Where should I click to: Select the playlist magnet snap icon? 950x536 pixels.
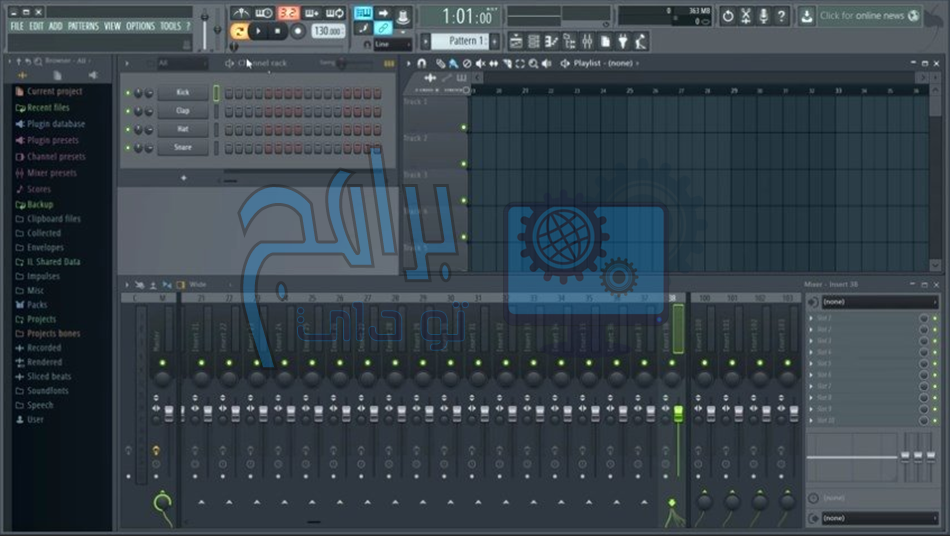point(421,63)
